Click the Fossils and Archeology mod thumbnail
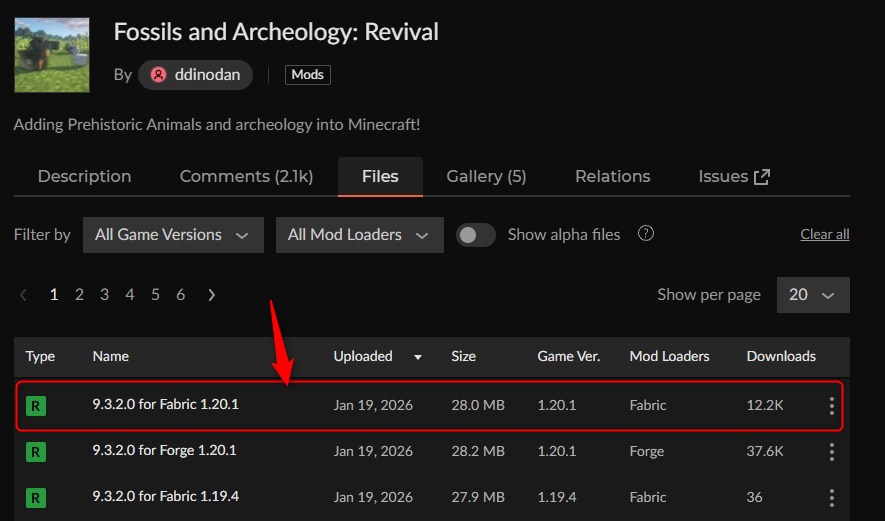 52,55
